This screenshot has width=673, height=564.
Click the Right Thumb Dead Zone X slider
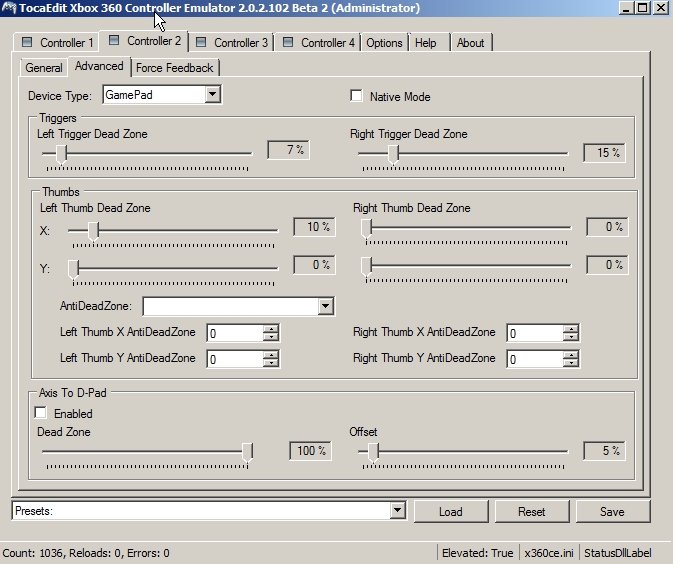[466, 232]
